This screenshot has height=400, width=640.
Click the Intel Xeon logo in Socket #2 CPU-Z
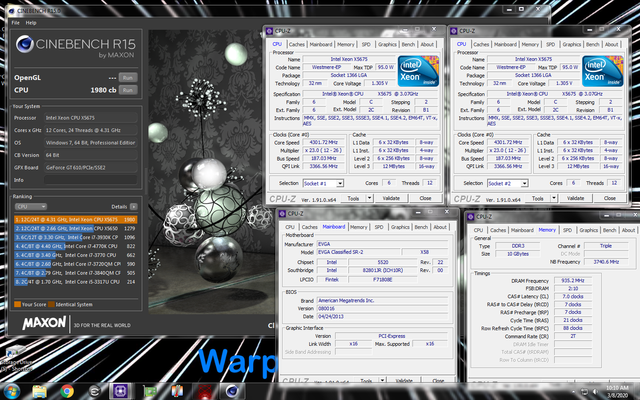pyautogui.click(x=602, y=71)
